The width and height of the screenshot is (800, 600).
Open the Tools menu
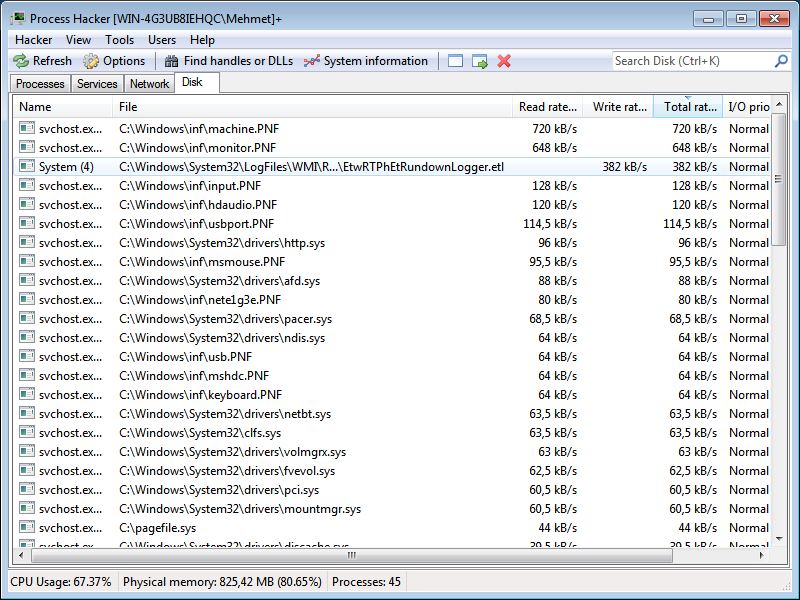coord(119,40)
